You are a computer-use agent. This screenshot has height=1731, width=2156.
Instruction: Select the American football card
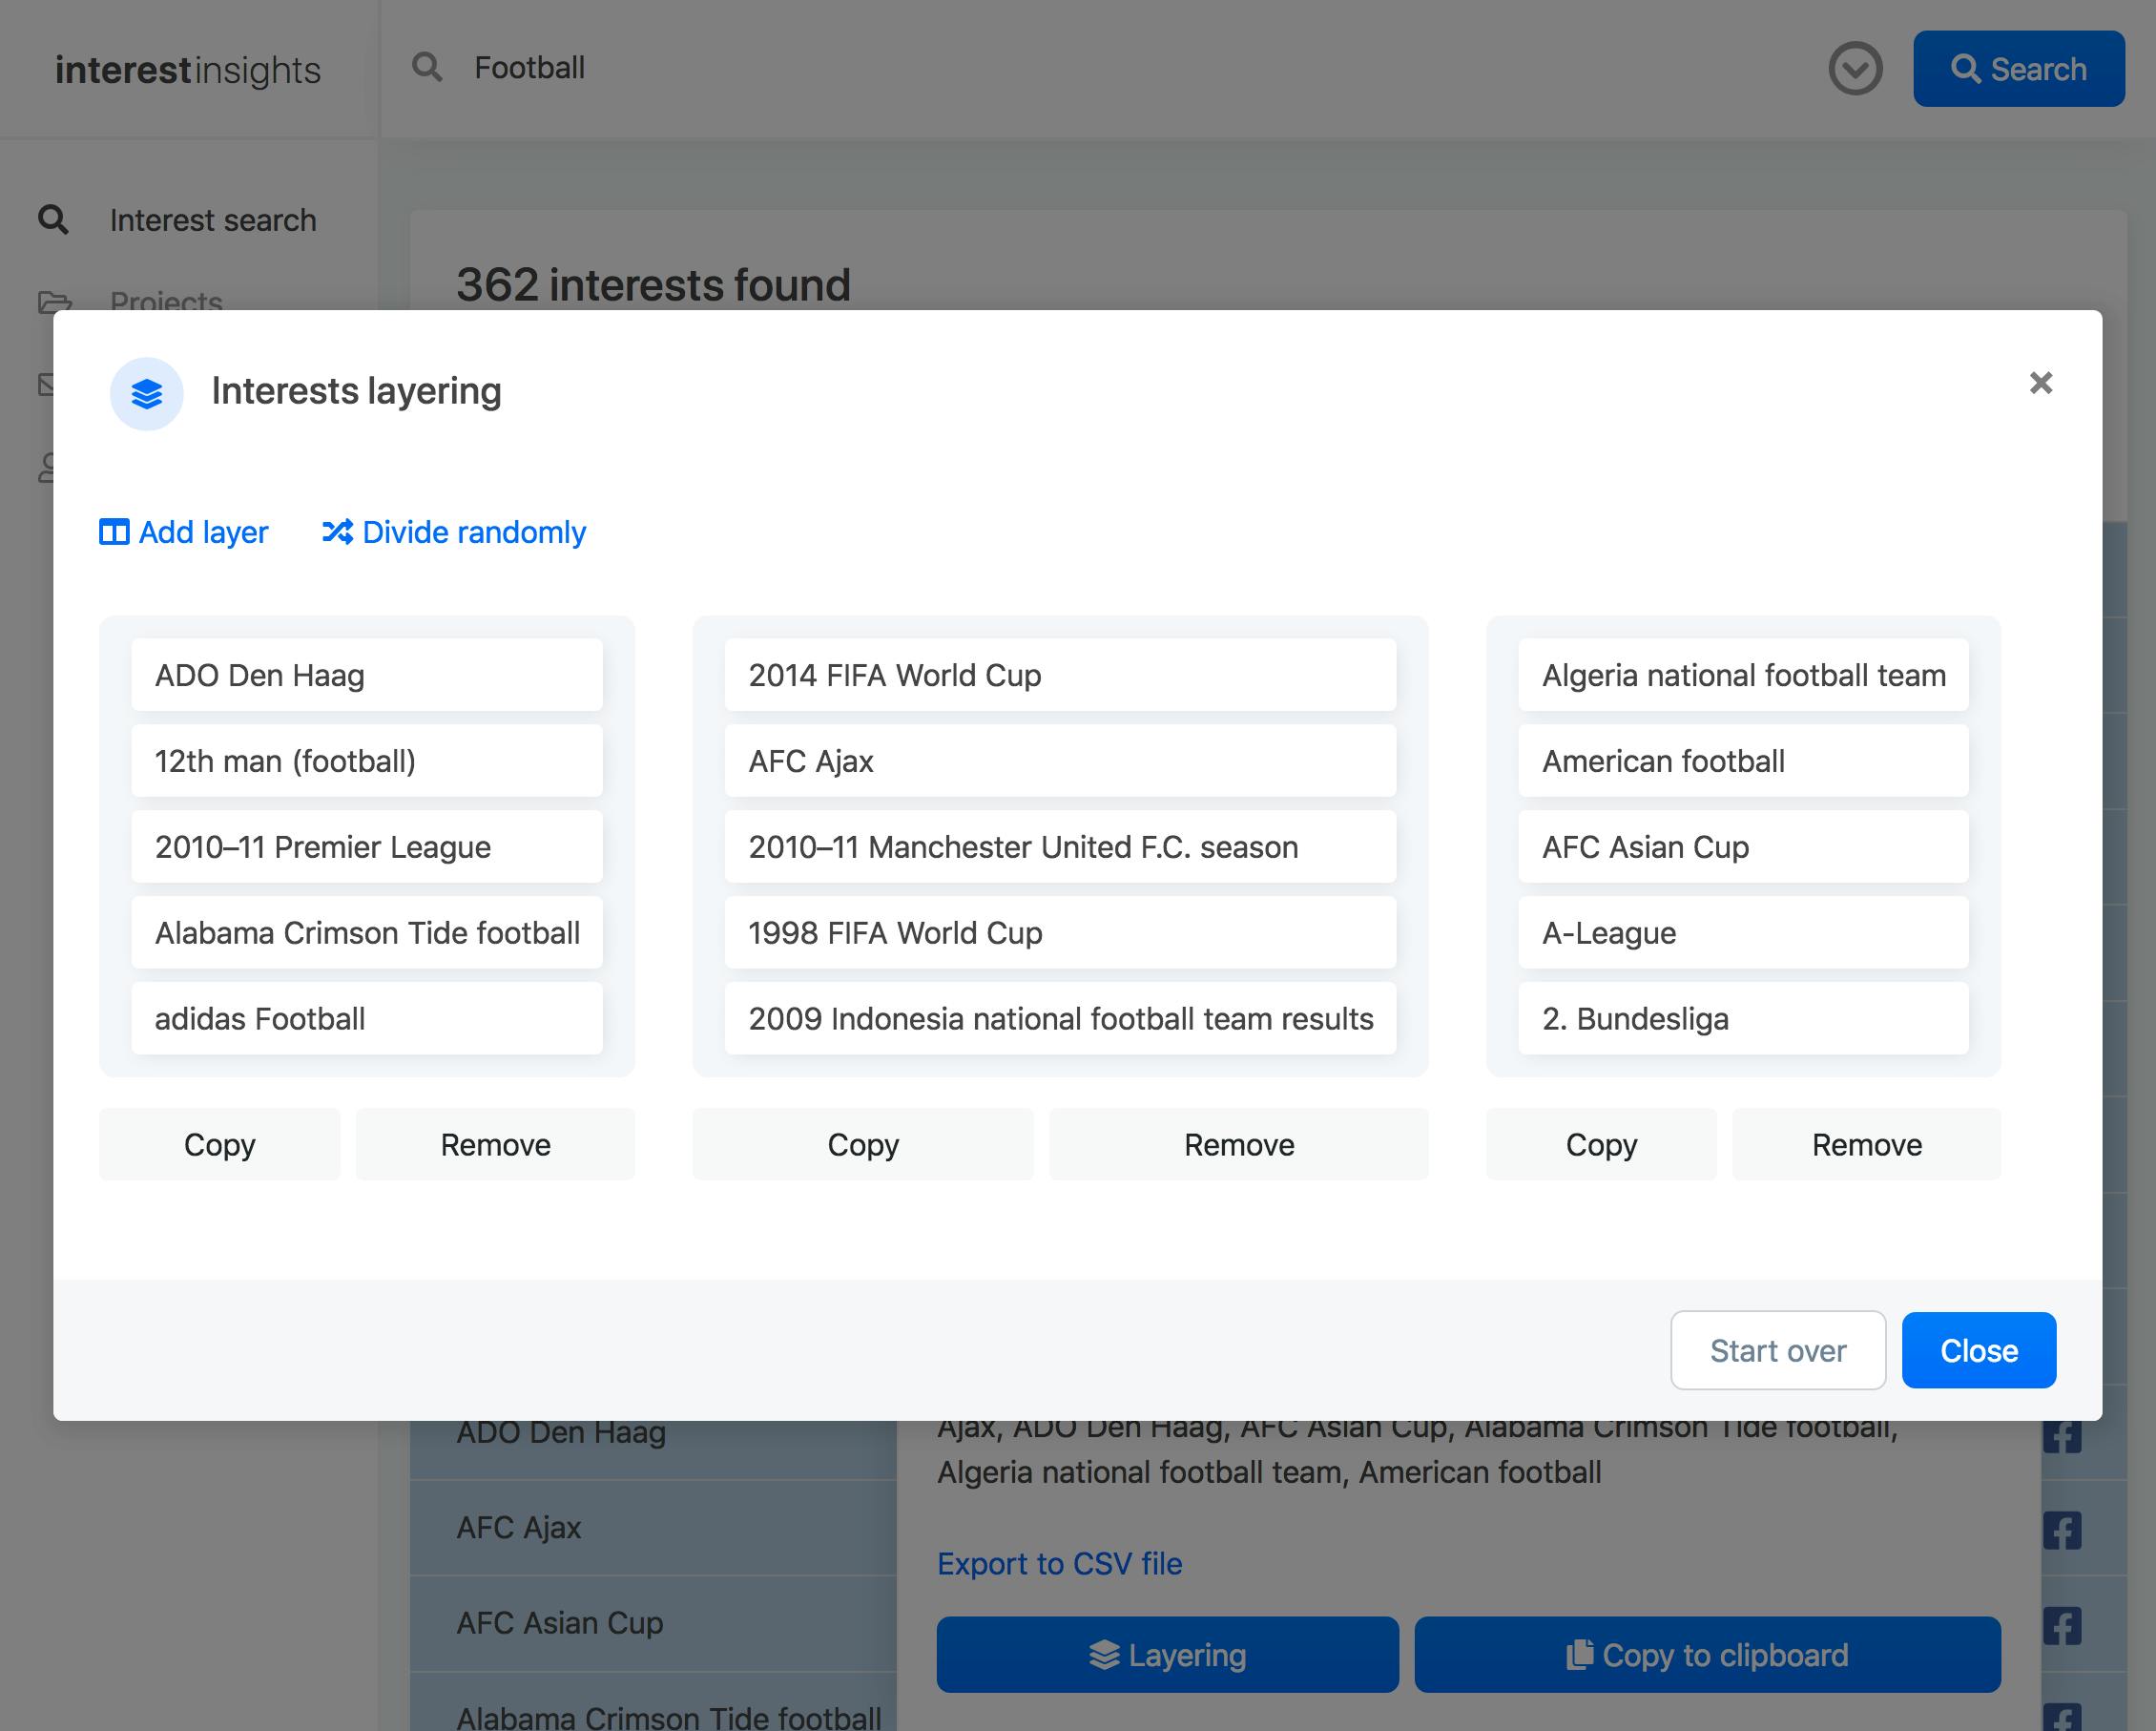1743,761
